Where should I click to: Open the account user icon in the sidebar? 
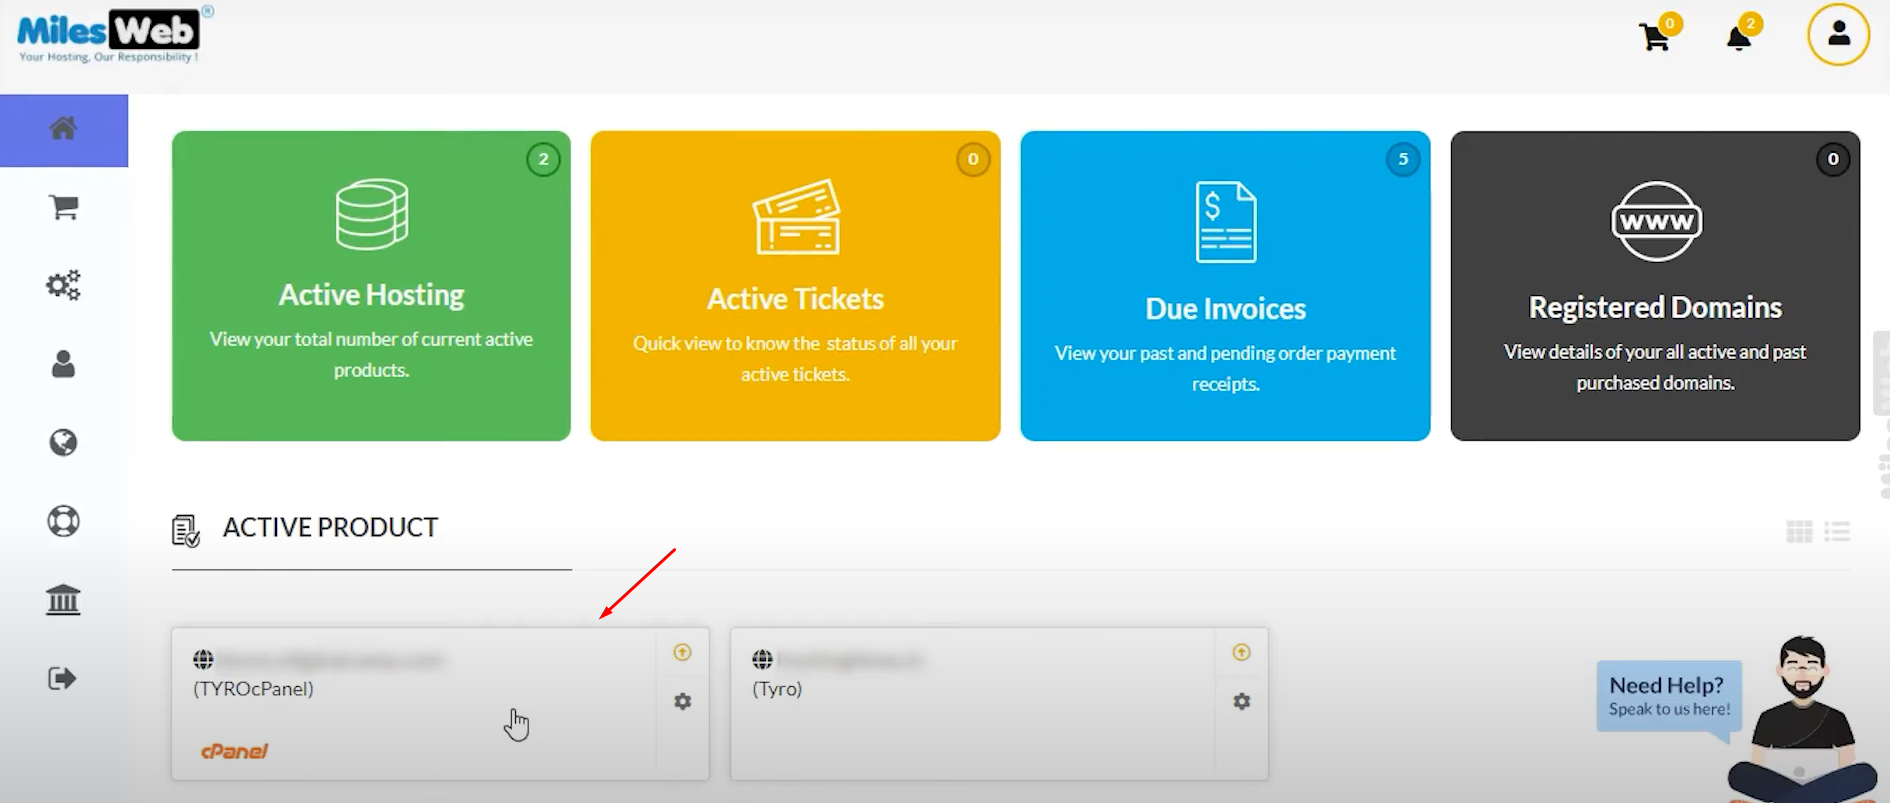point(63,364)
